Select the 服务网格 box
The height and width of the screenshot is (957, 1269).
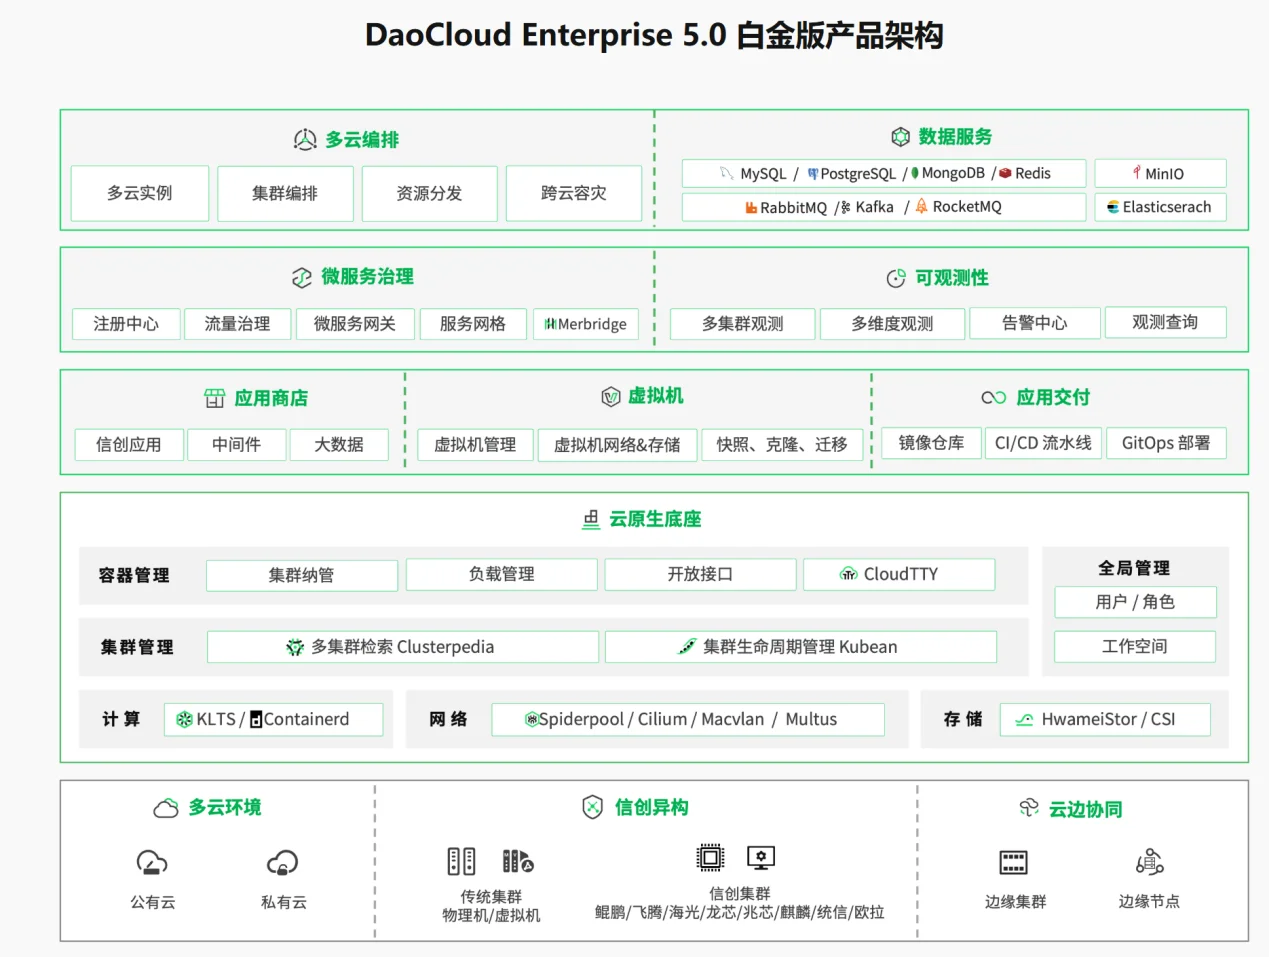tap(473, 324)
